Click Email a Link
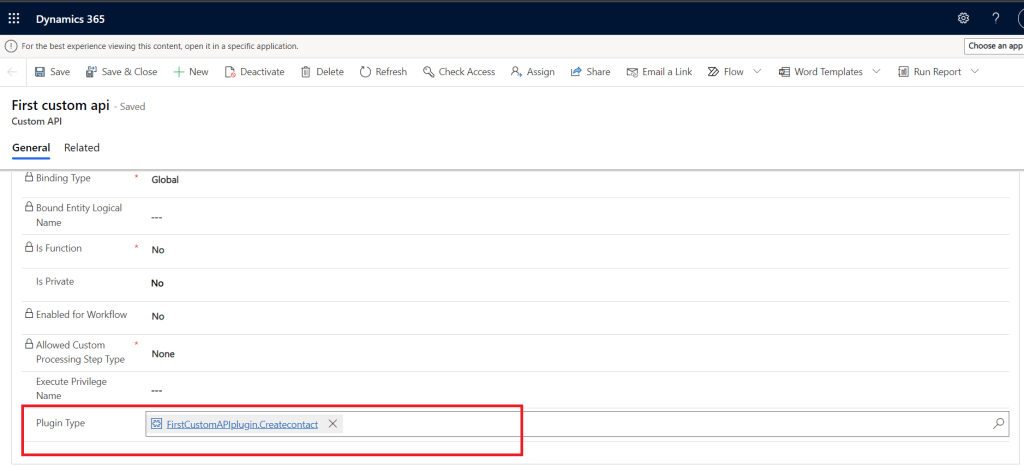 [x=660, y=72]
